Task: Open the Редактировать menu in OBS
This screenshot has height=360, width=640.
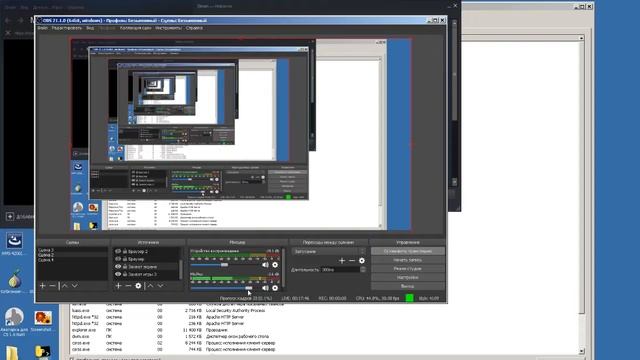Action: pos(67,28)
